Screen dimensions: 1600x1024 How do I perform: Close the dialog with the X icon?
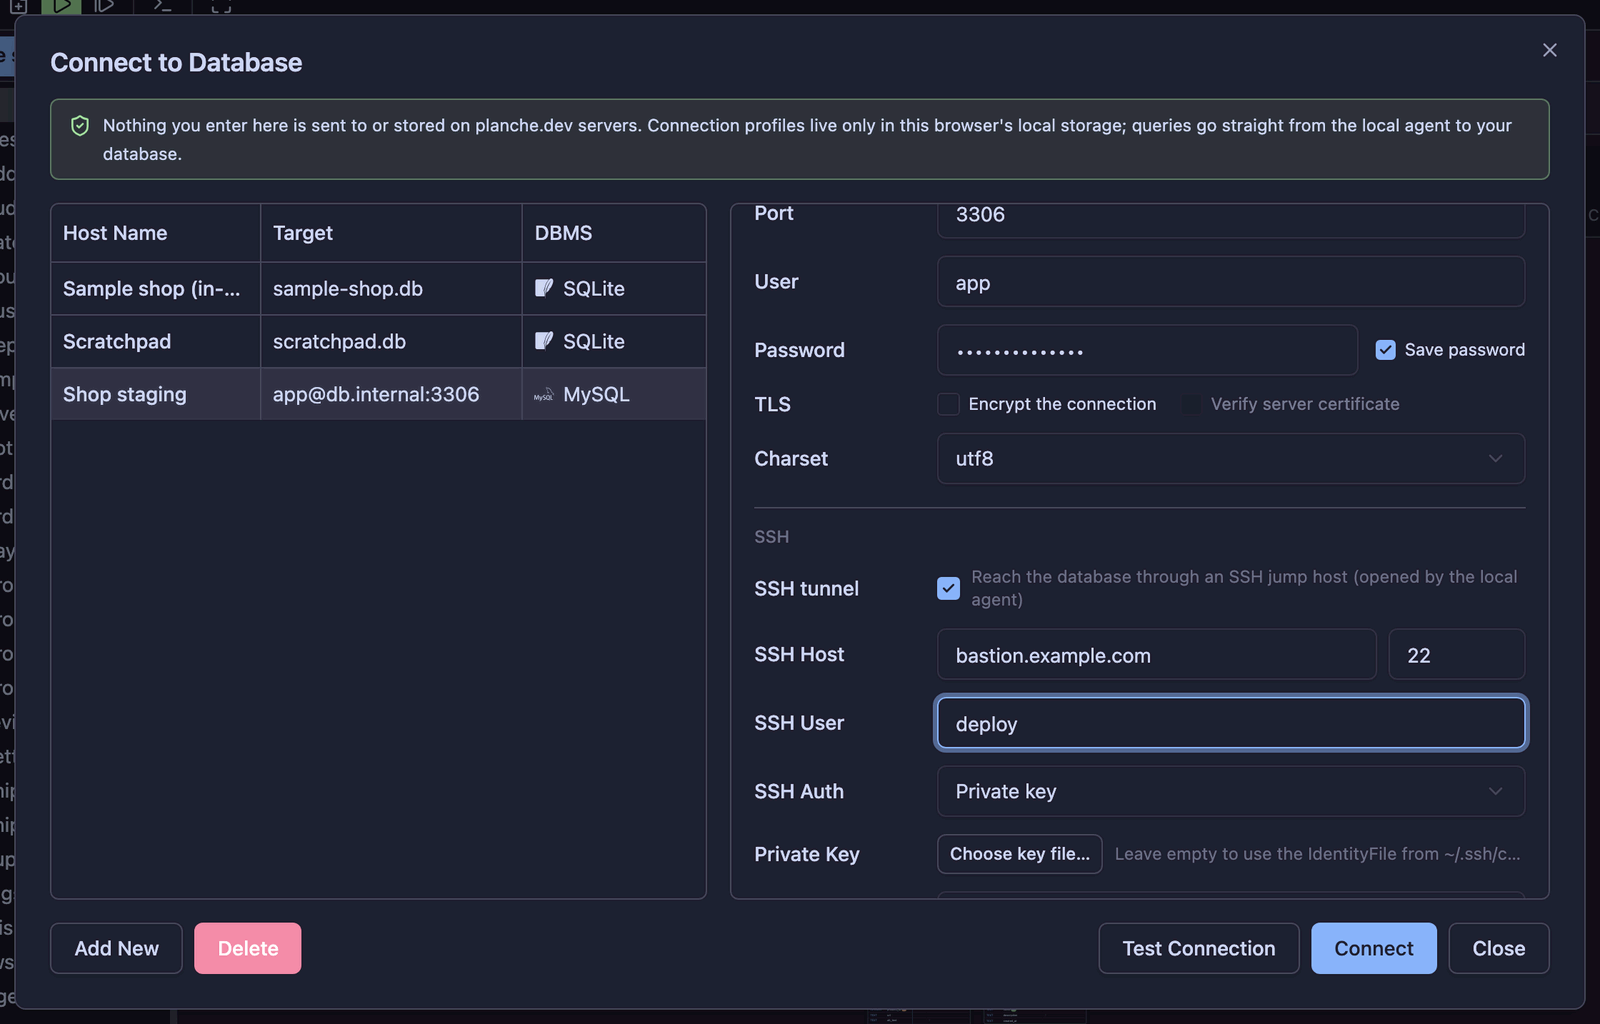click(1549, 50)
